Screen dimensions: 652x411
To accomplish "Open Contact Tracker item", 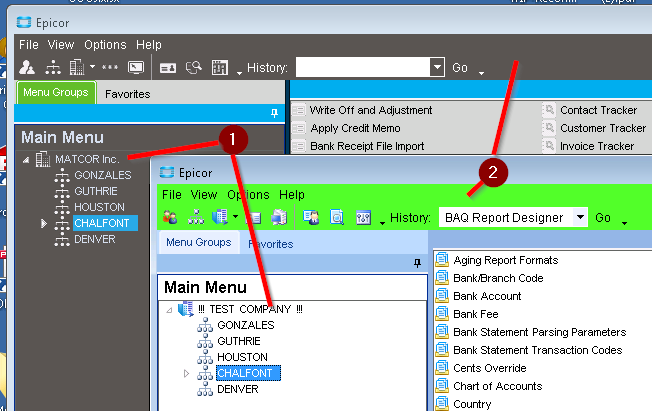I will [x=598, y=110].
